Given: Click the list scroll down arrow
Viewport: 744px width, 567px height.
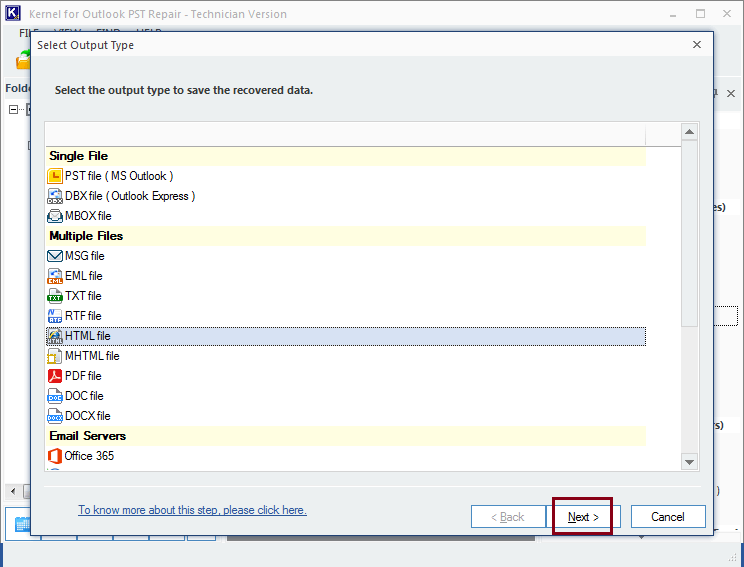Looking at the screenshot, I should click(689, 462).
